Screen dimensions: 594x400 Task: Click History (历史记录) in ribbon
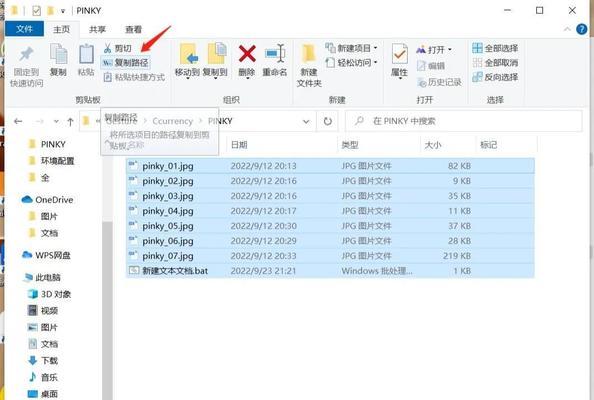click(439, 82)
